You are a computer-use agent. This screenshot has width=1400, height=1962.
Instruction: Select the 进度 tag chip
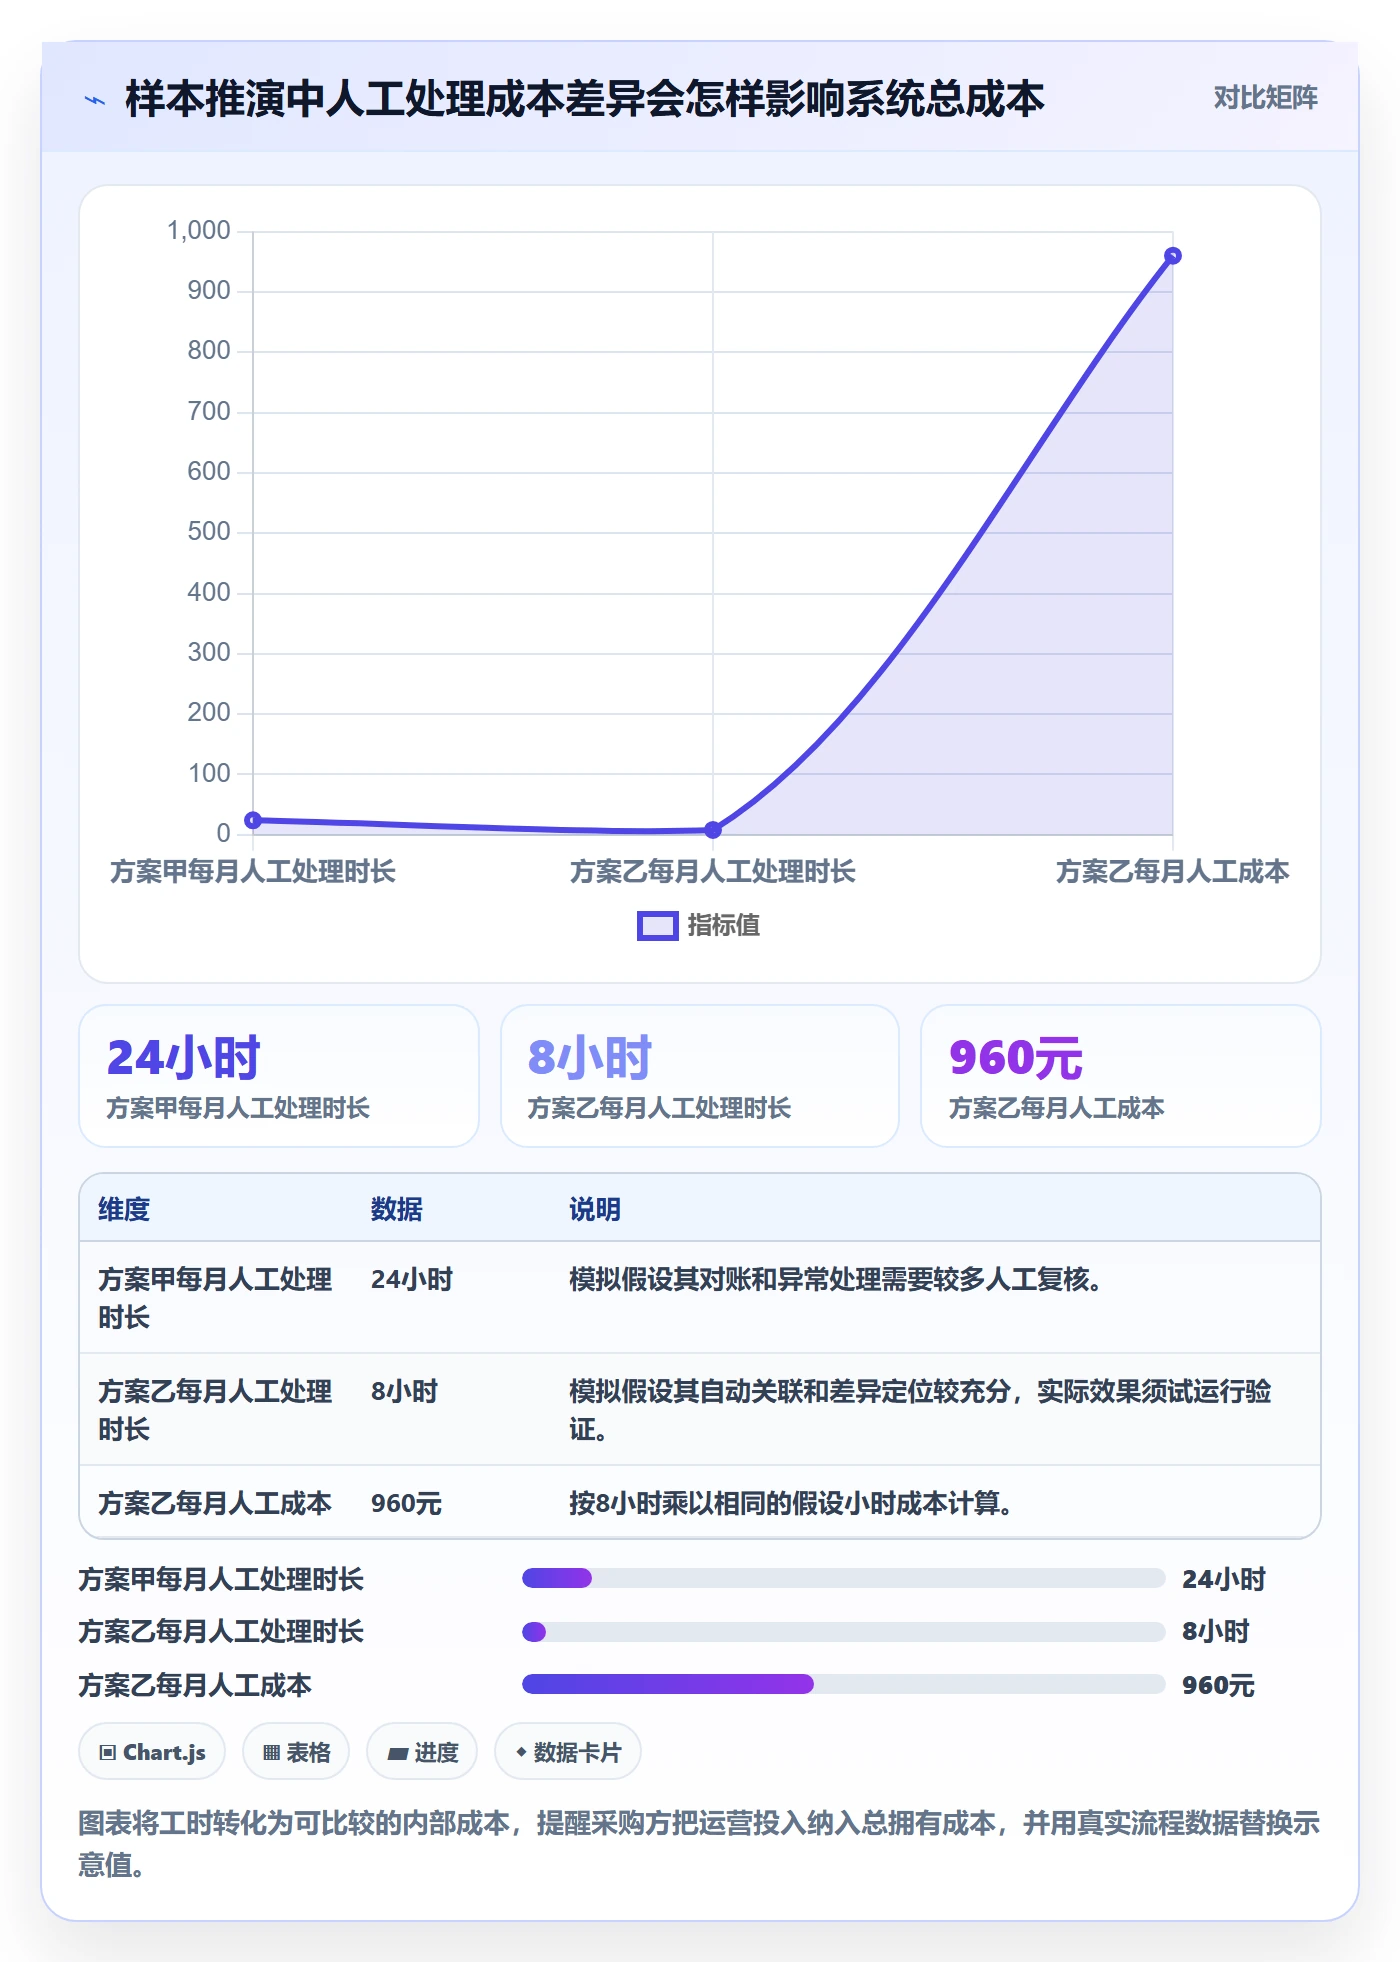422,1752
